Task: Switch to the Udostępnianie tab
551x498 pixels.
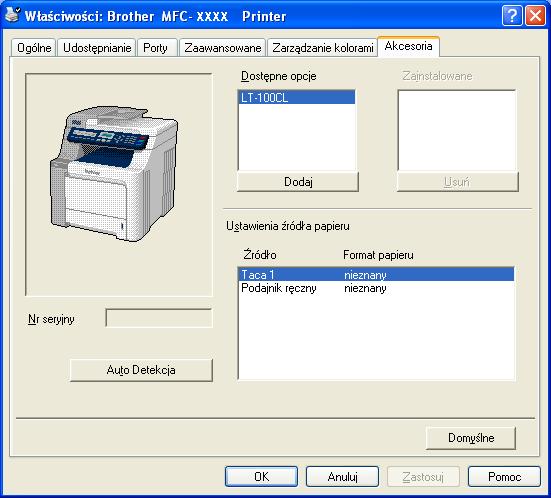Action: click(97, 47)
